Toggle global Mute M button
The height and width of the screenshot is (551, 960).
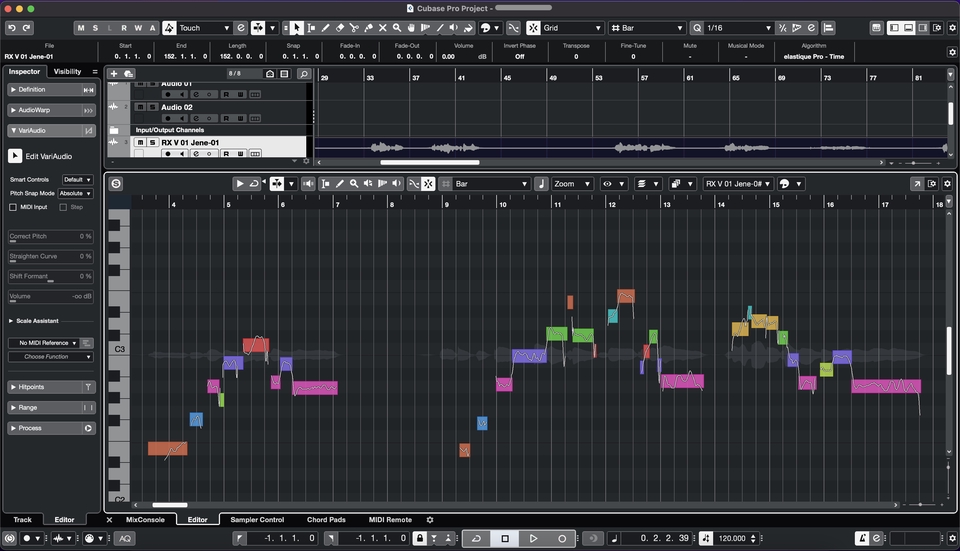pyautogui.click(x=81, y=28)
